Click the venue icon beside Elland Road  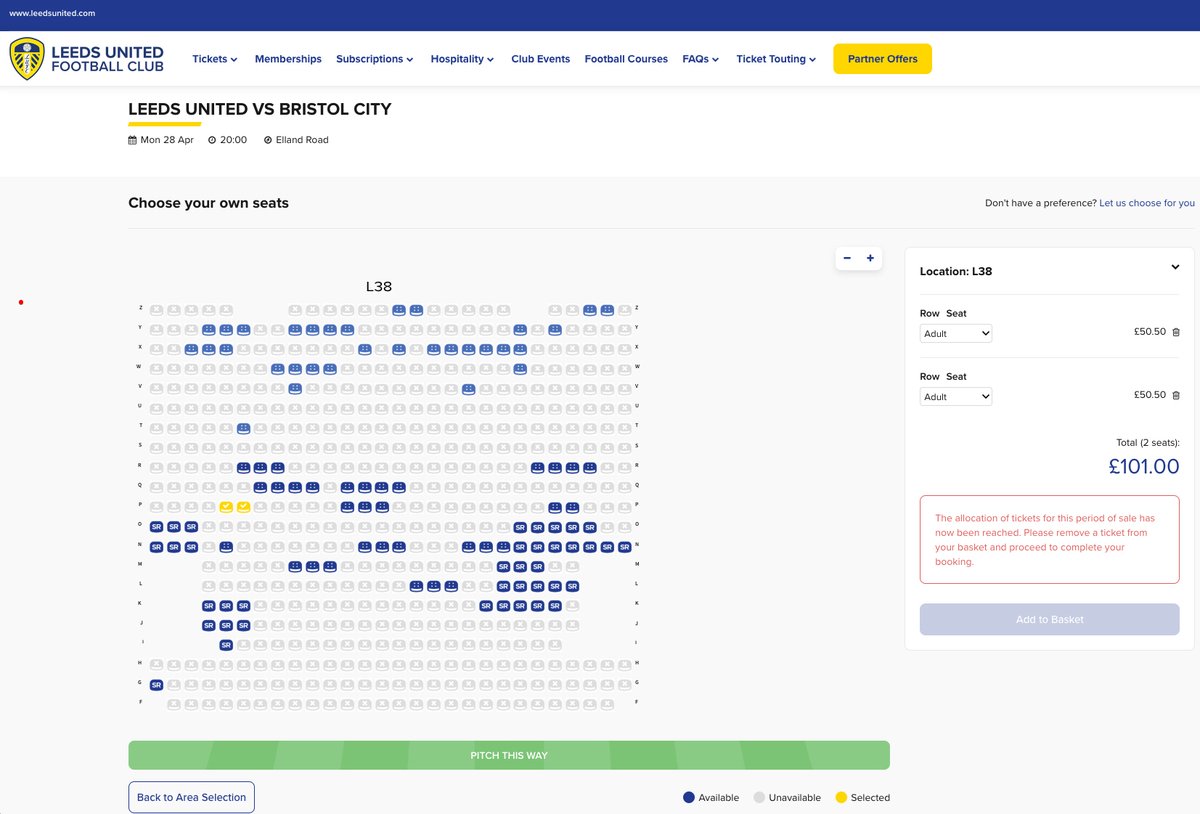click(x=268, y=140)
